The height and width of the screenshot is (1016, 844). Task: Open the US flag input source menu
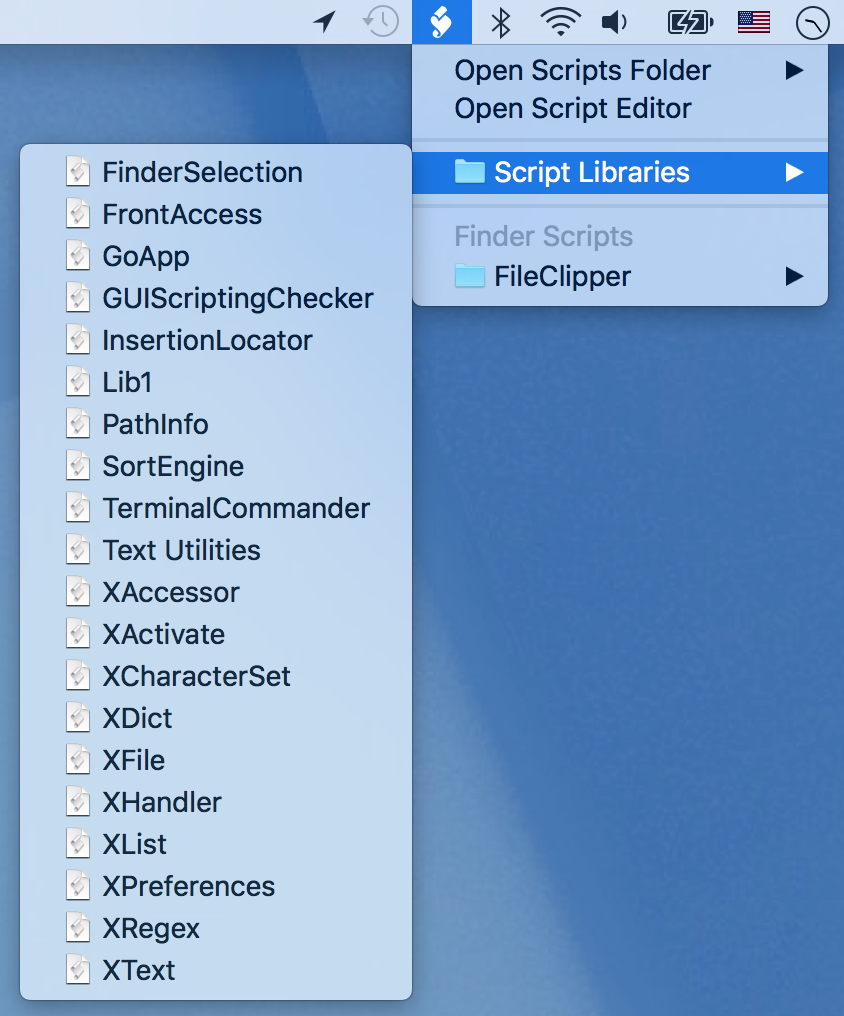point(753,21)
